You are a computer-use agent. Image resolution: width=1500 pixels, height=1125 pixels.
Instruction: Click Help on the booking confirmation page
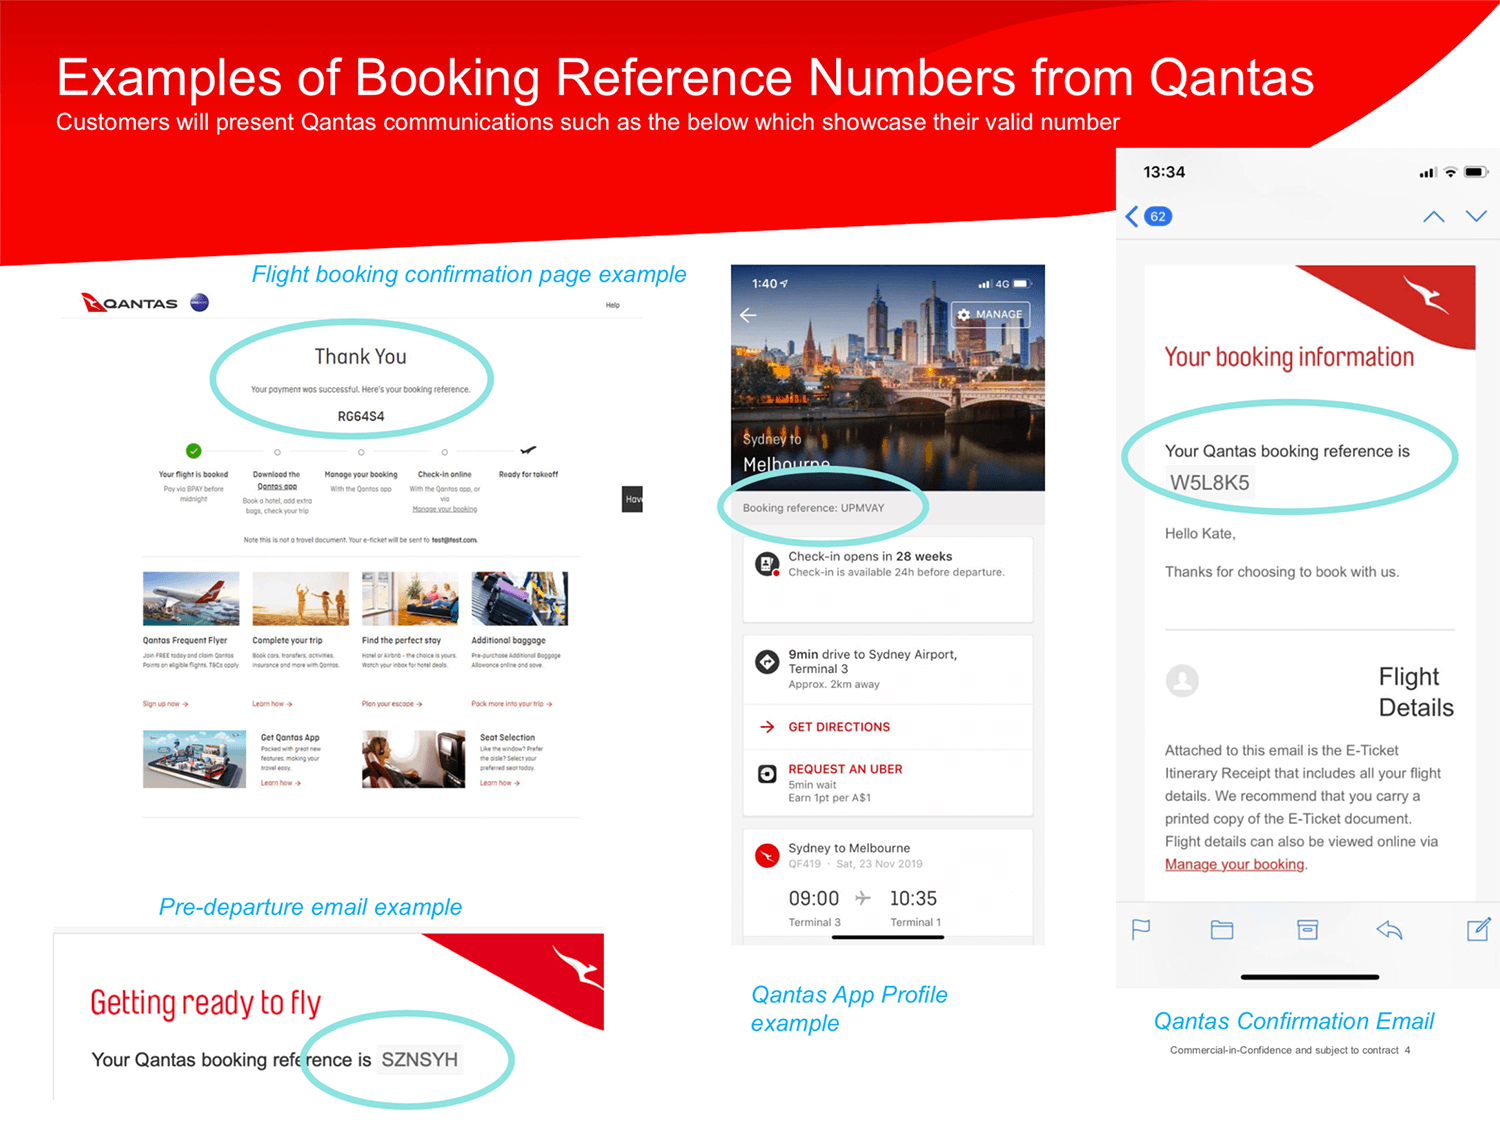[613, 305]
